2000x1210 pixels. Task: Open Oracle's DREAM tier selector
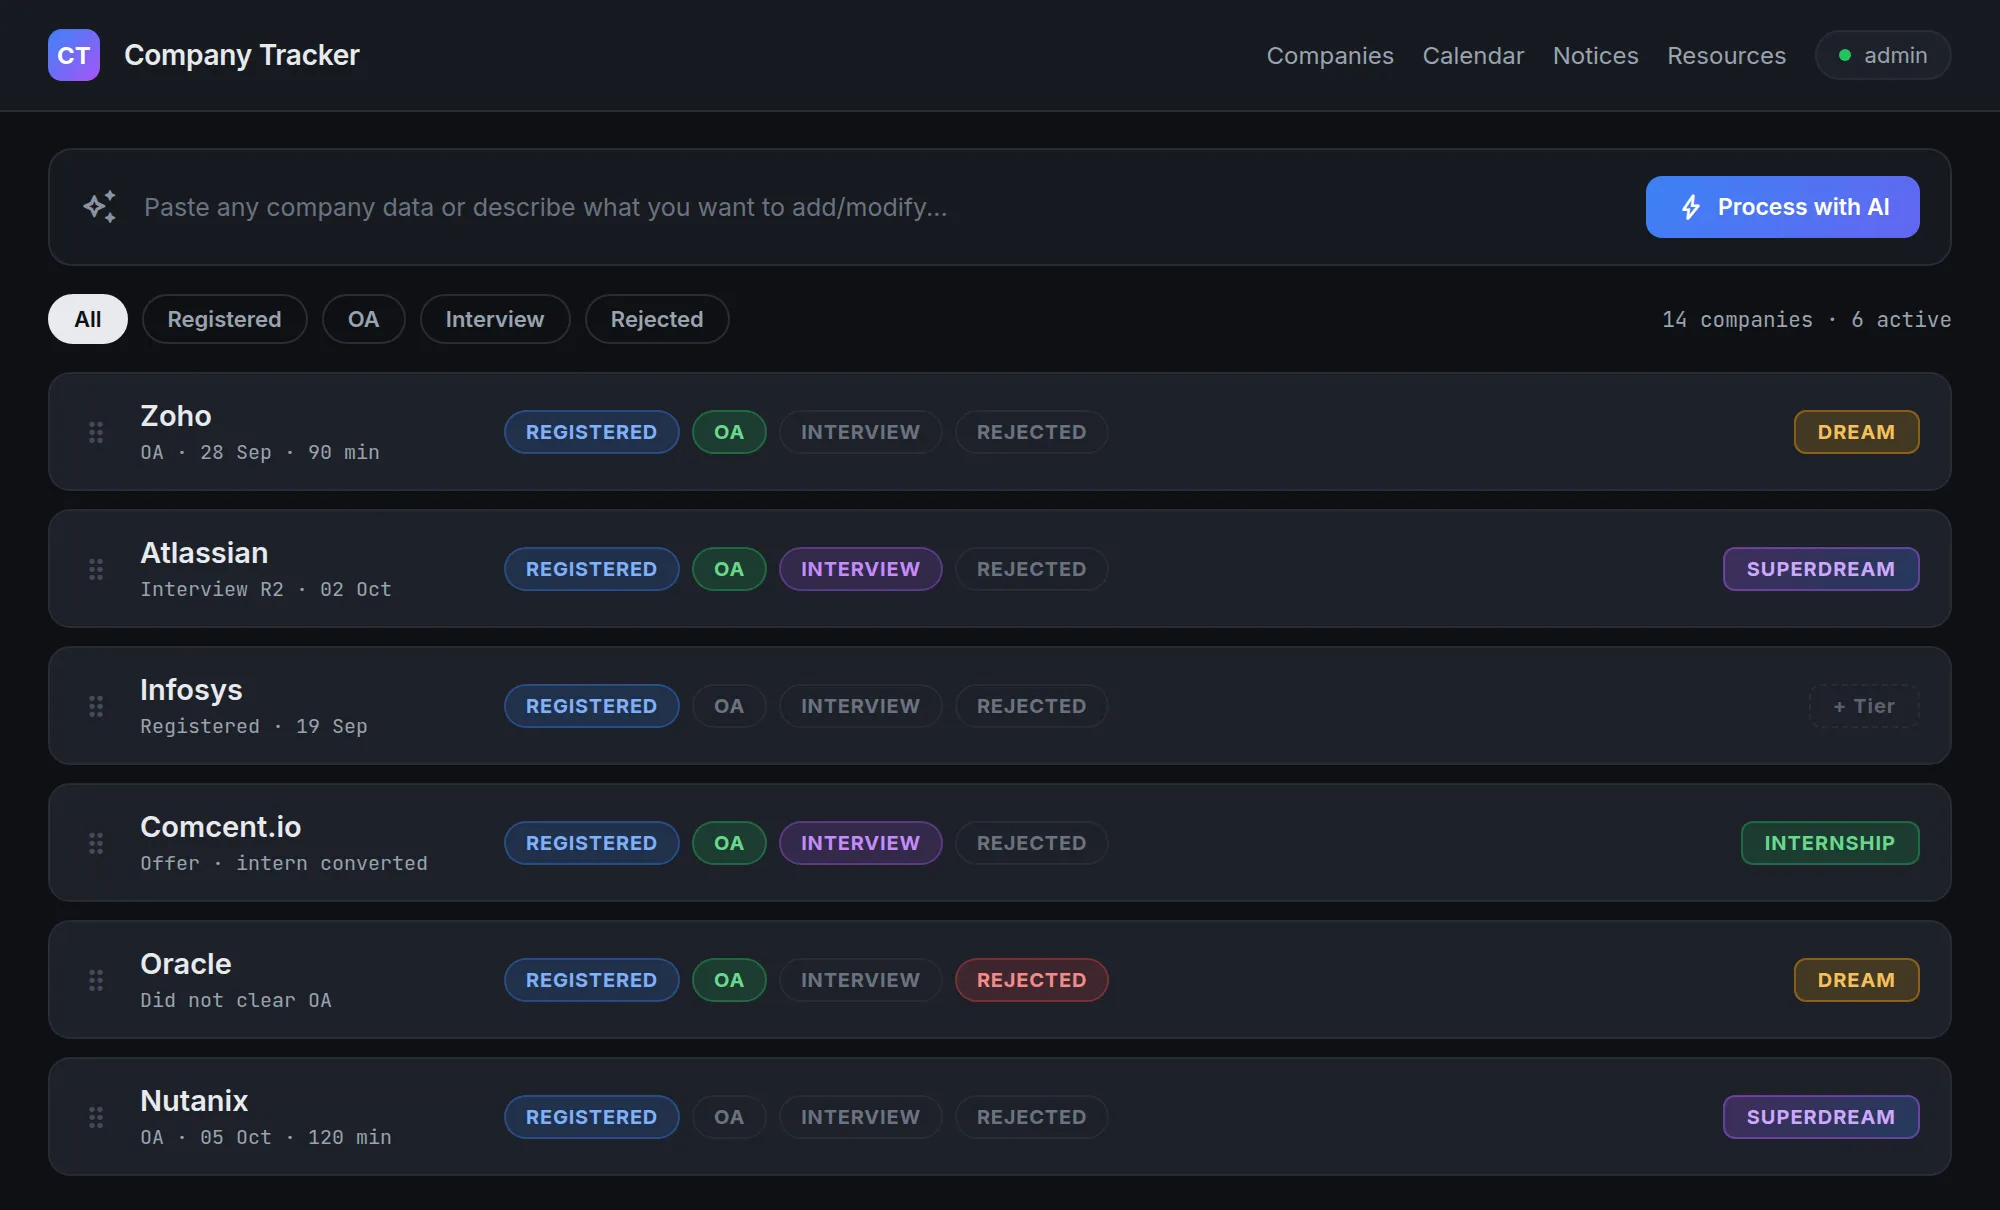(1856, 980)
